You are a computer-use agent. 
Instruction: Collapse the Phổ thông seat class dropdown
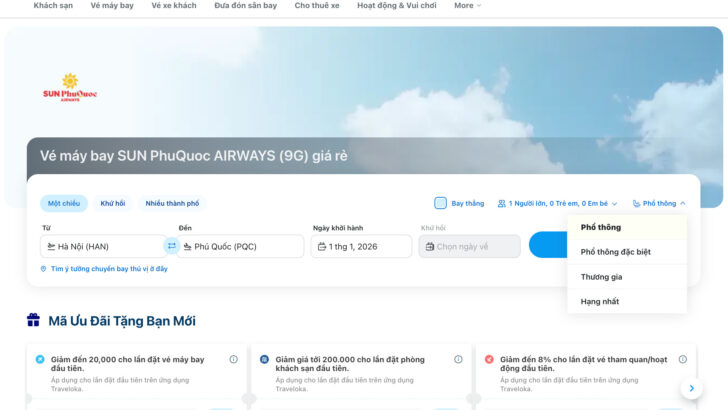coord(659,203)
